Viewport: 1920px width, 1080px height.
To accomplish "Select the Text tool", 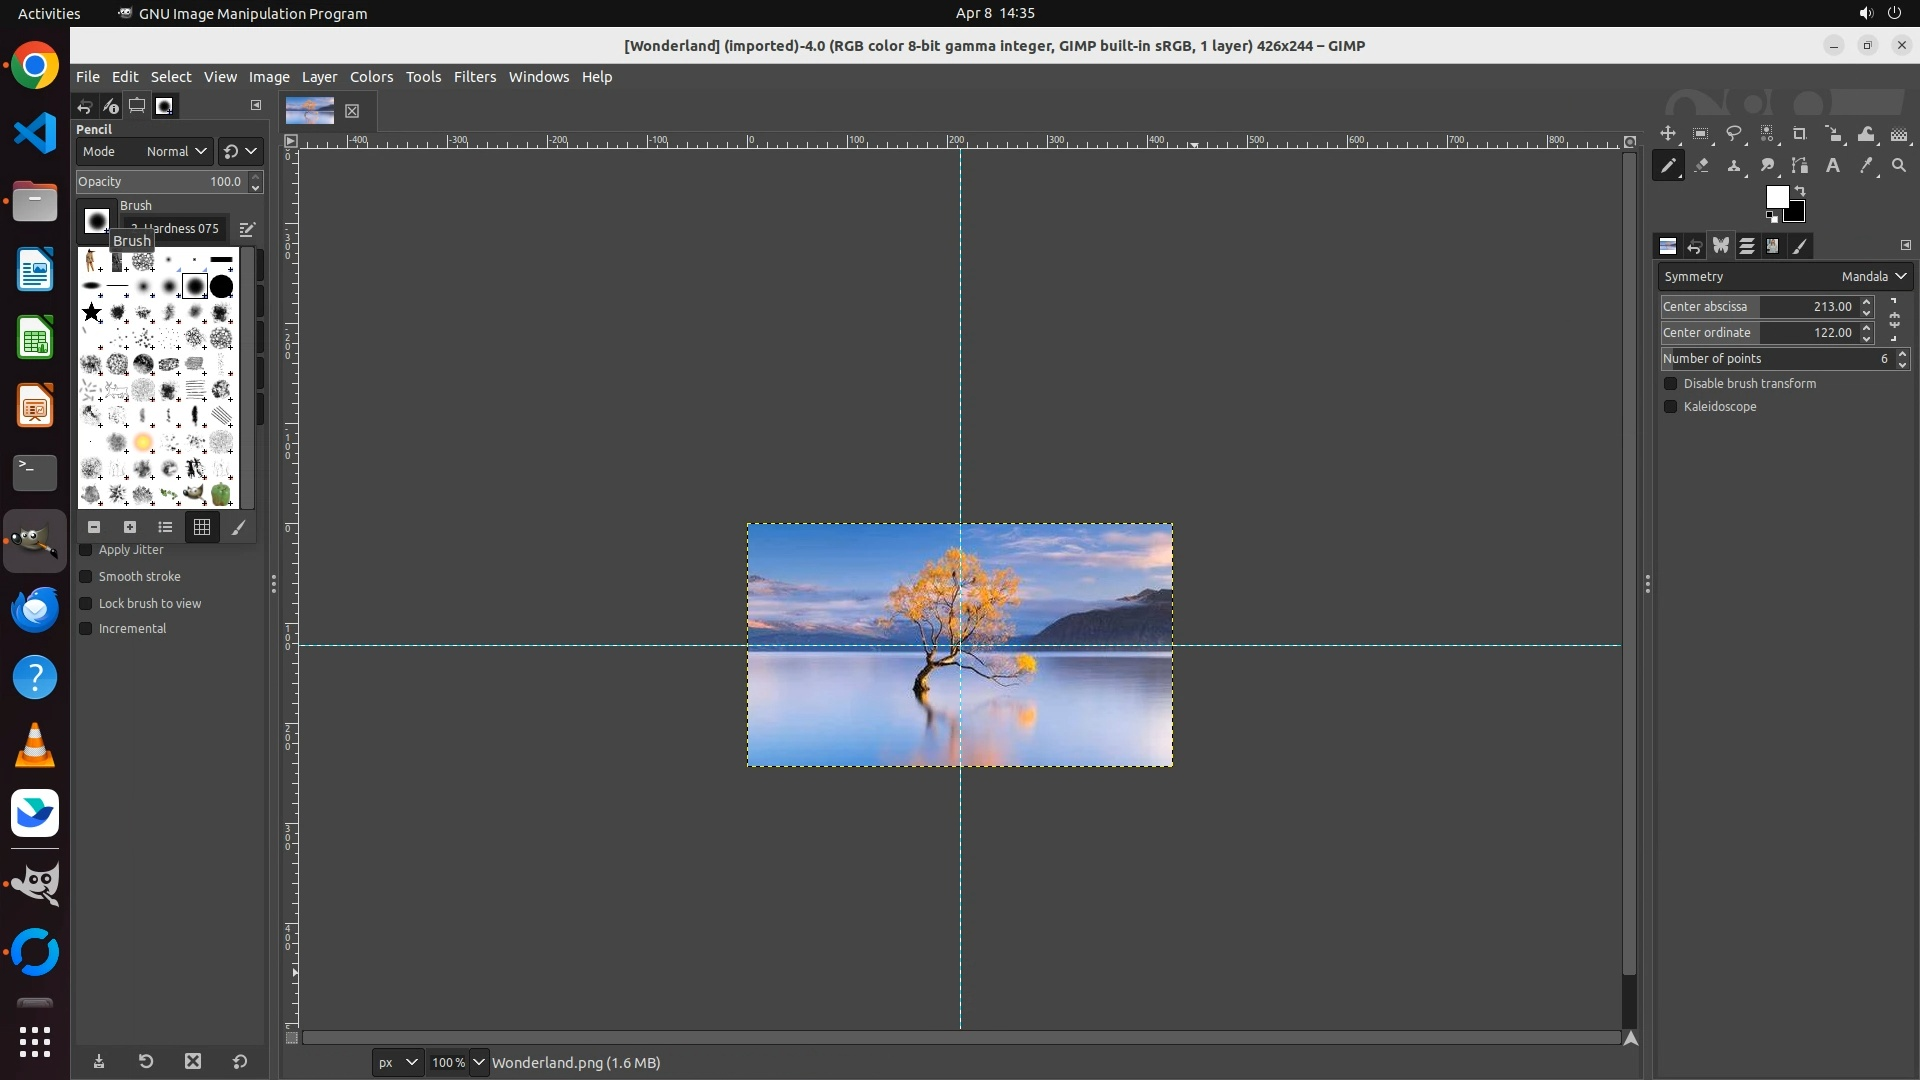I will [x=1833, y=166].
